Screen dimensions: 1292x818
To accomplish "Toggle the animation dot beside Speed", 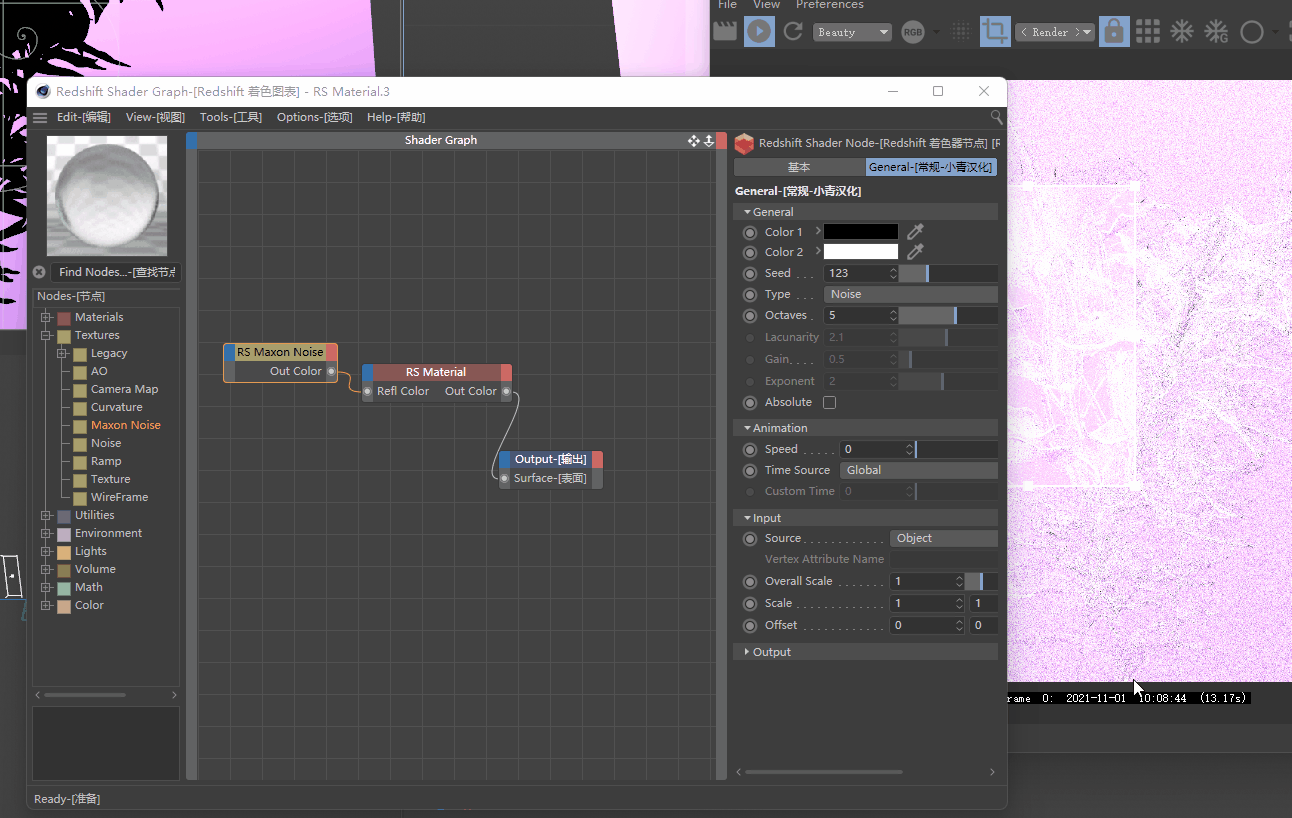I will pos(750,449).
